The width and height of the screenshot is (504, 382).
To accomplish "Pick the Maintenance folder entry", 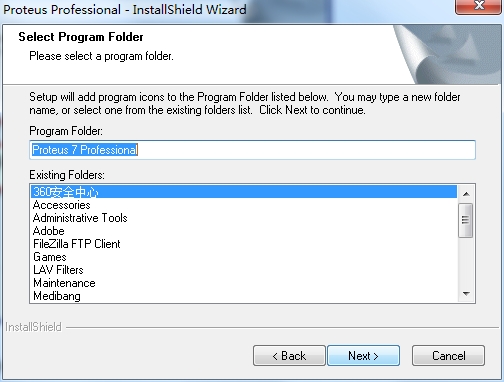I will pos(244,283).
